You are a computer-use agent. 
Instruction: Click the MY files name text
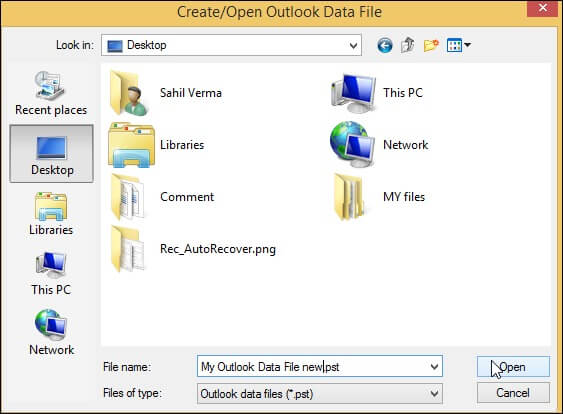(x=404, y=197)
